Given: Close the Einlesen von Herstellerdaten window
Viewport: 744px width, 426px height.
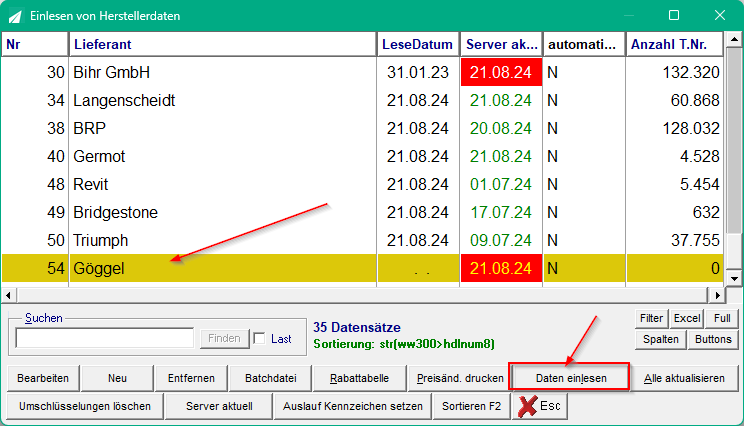Looking at the screenshot, I should pyautogui.click(x=720, y=15).
